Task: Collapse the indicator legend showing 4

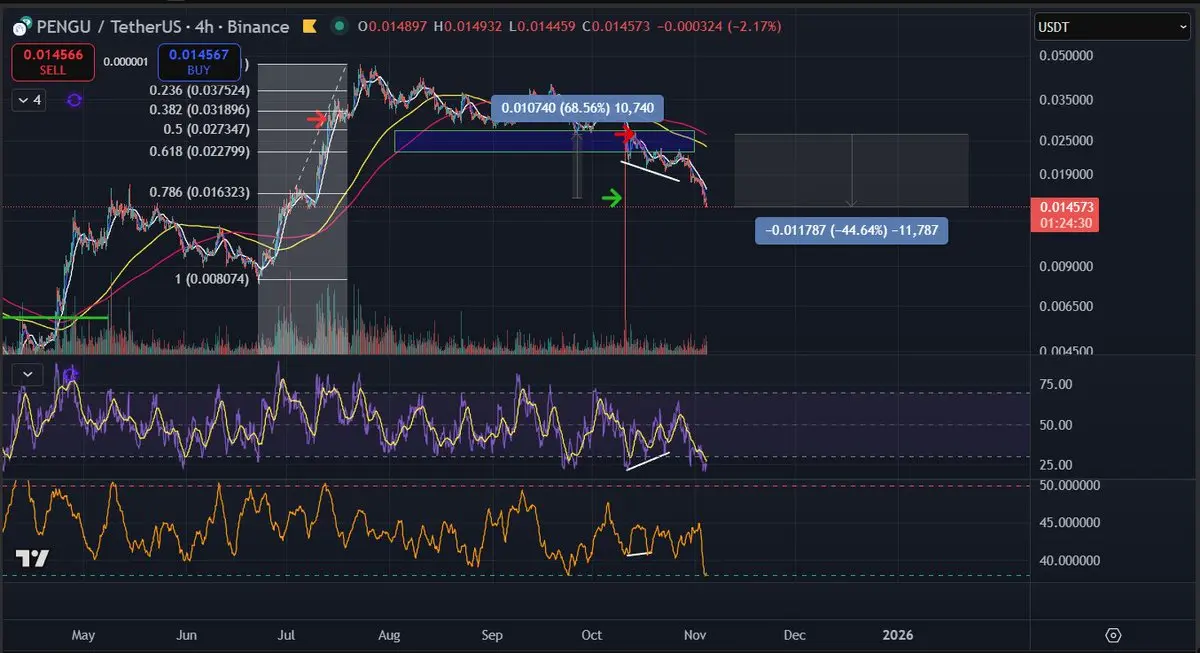Action: click(29, 100)
